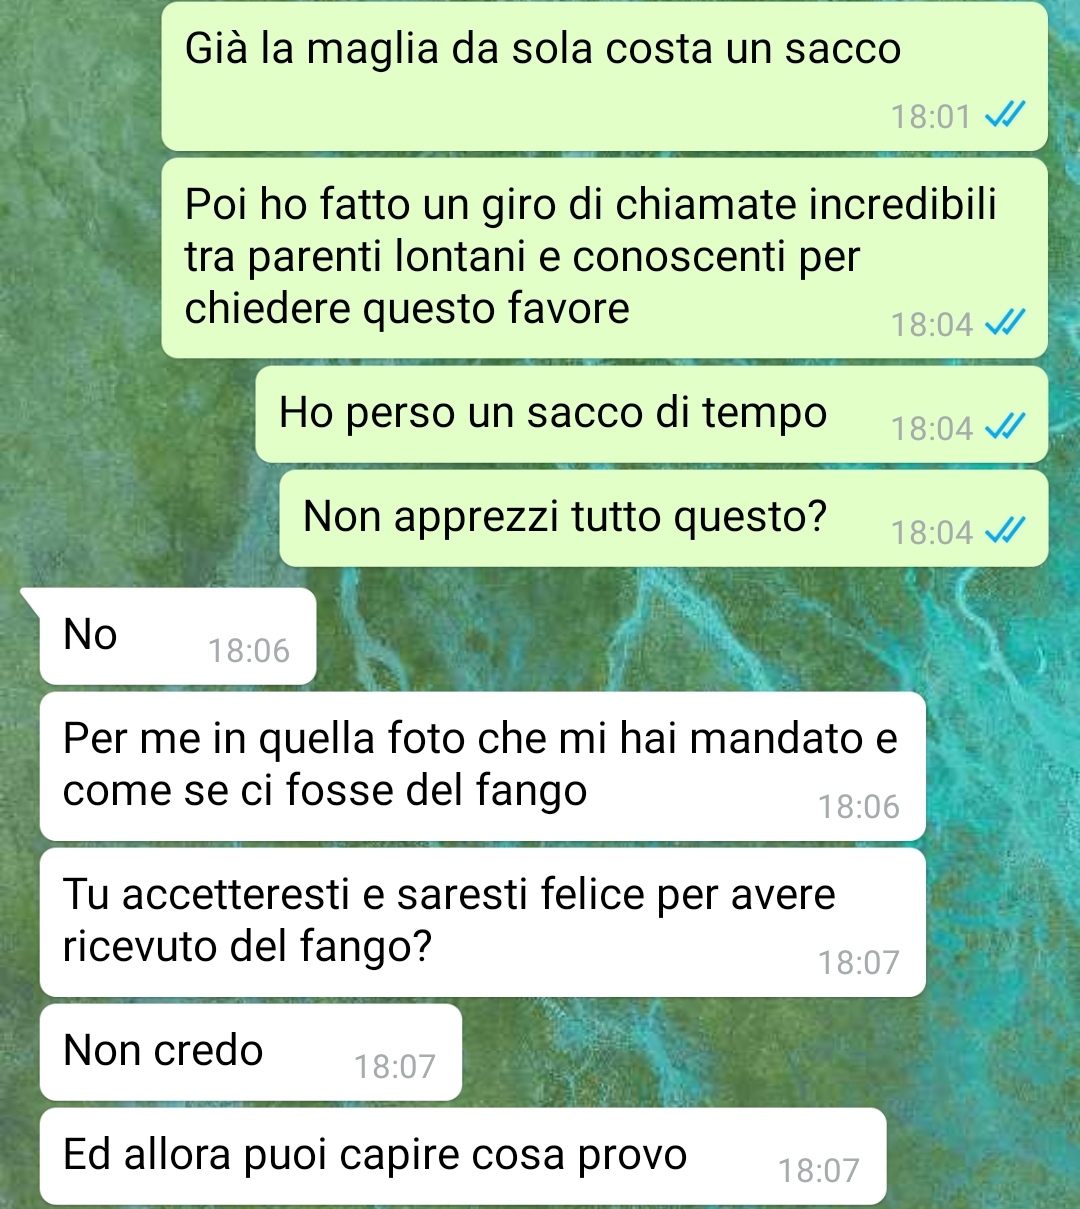The image size is (1080, 1209).
Task: Tap blue ticks beside 'Non apprezzi tutto questo?'
Action: pos(1004,532)
